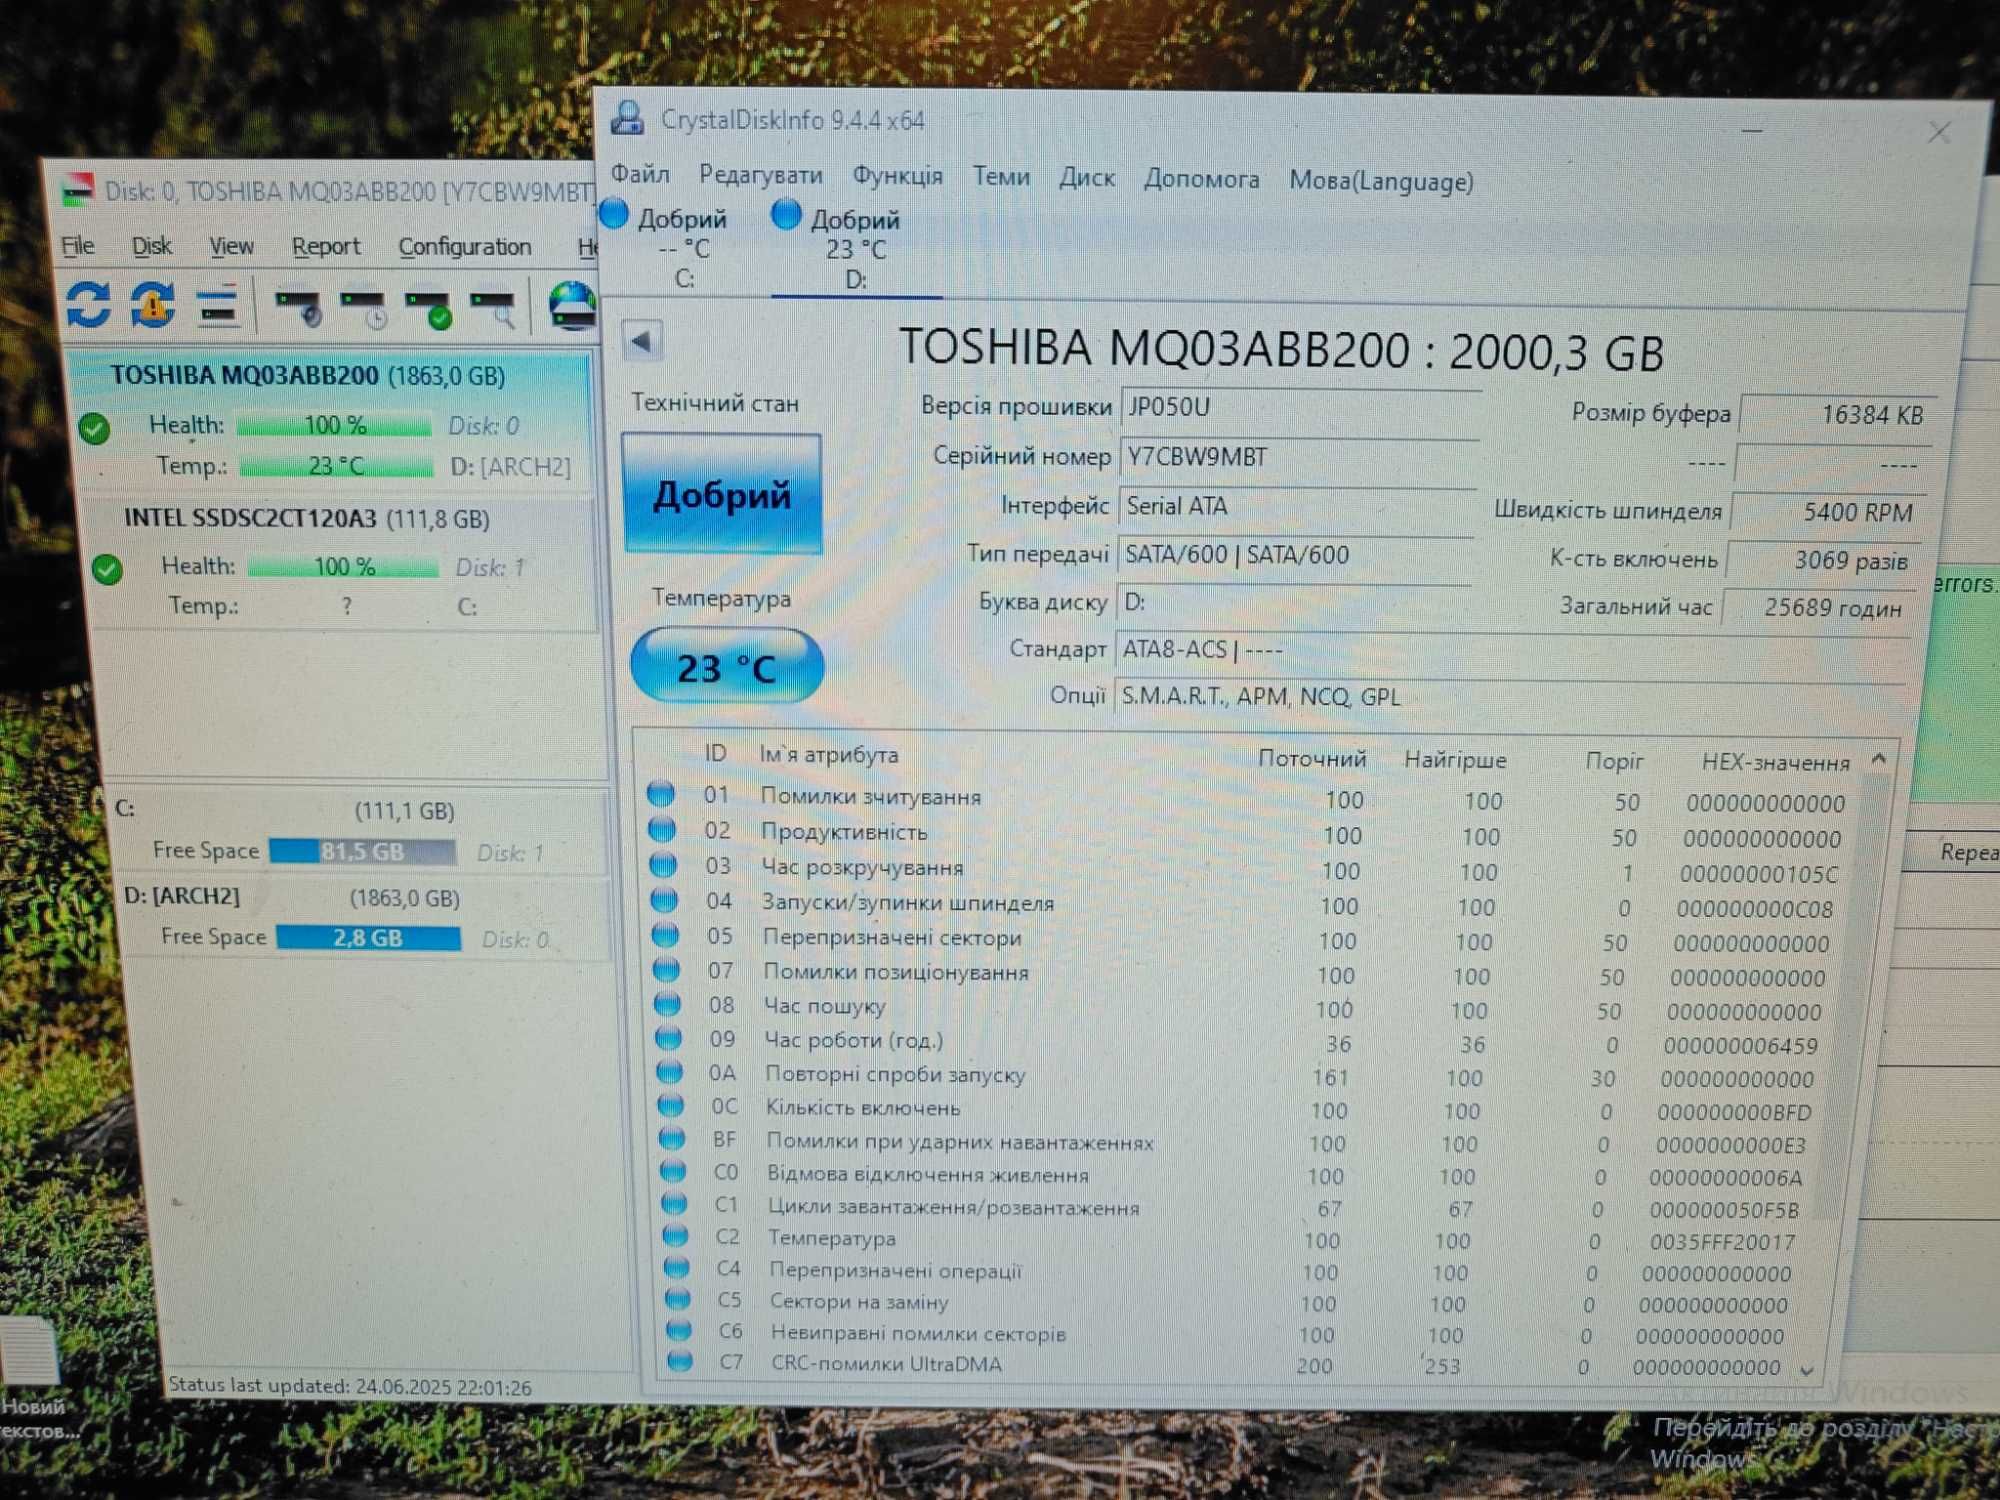Click the Добрий health status button

pyautogui.click(x=721, y=494)
